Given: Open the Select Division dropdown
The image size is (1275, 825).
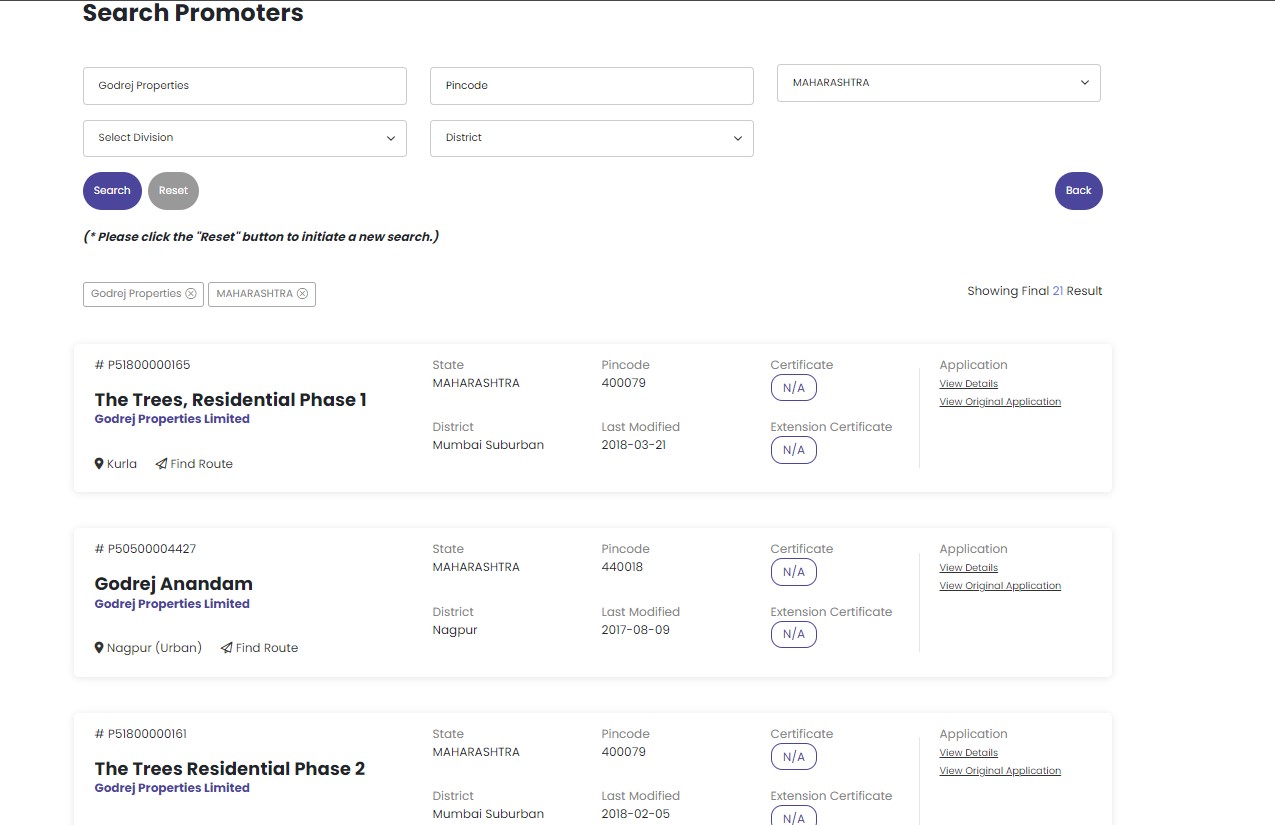Looking at the screenshot, I should [244, 138].
